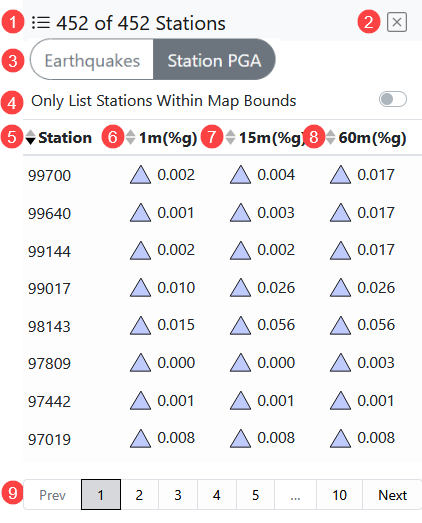Click the 15m triangle icon for station 99144
Image resolution: width=422 pixels, height=523 pixels.
coord(241,250)
